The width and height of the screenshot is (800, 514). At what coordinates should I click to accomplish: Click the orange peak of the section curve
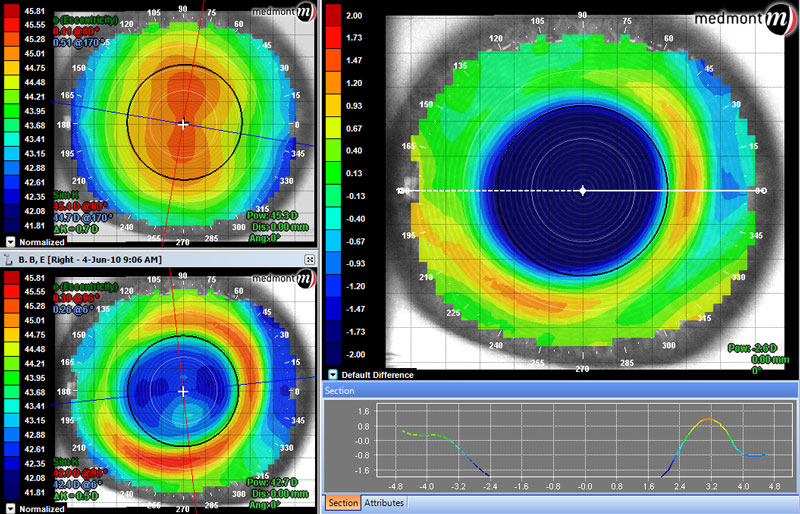click(709, 420)
